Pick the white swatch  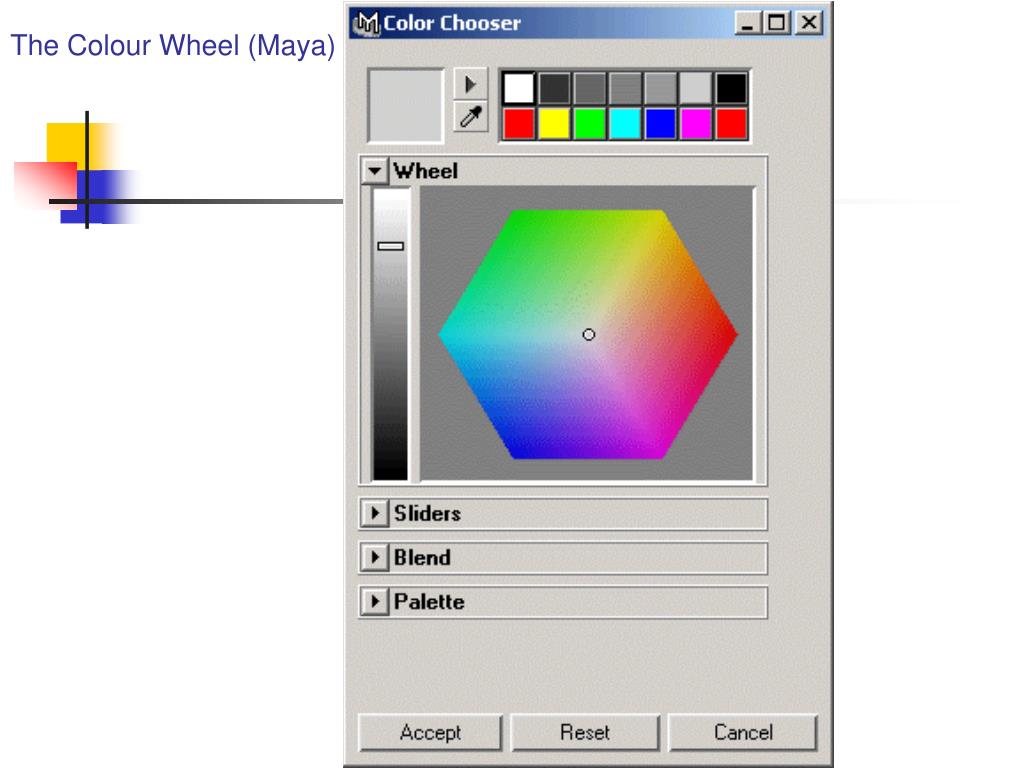[519, 88]
